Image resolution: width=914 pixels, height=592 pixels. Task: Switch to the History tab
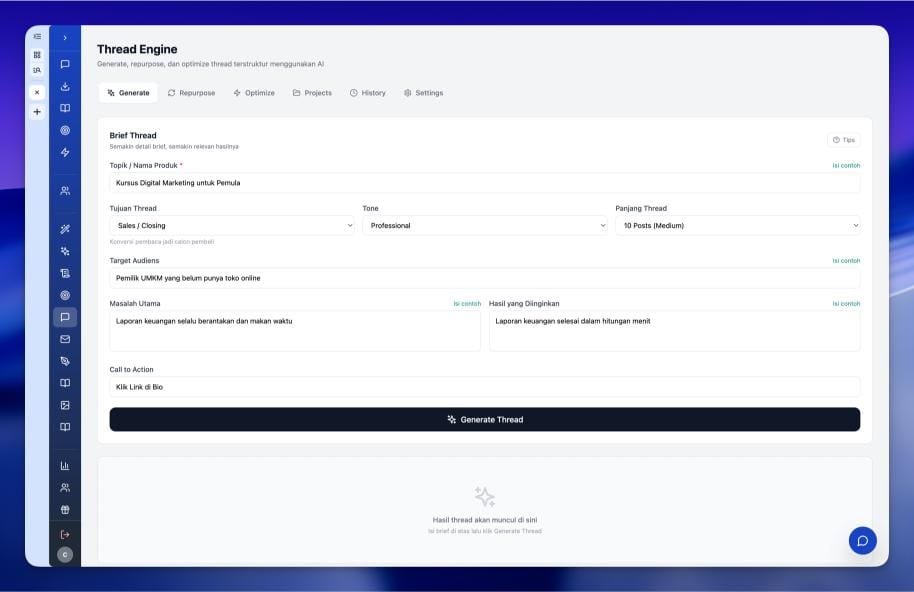pos(368,93)
